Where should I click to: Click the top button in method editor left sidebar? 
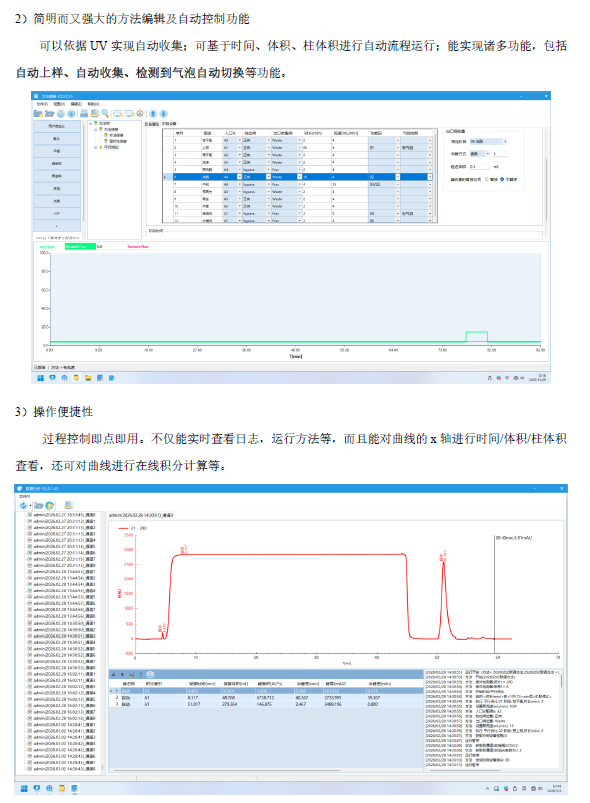coord(57,126)
